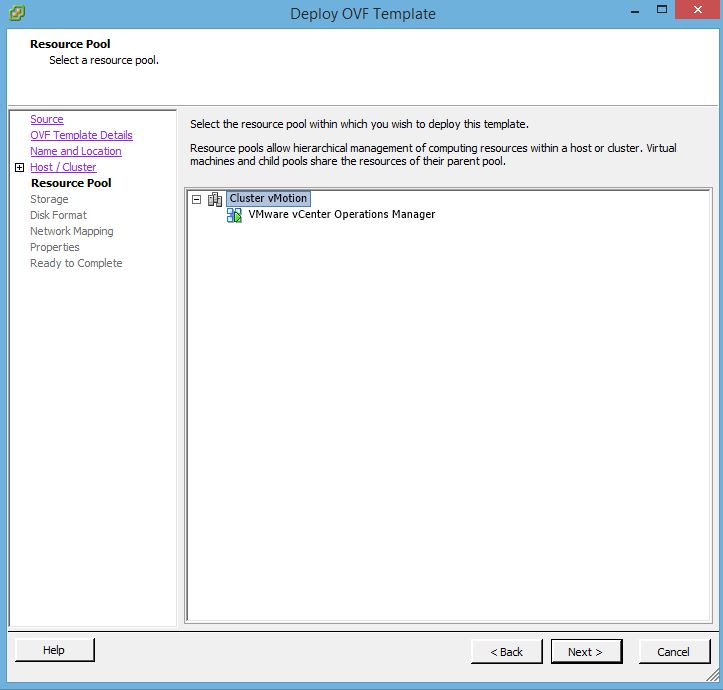Viewport: 723px width, 690px height.
Task: Minimize the Deploy OVF Template window
Action: [x=635, y=10]
